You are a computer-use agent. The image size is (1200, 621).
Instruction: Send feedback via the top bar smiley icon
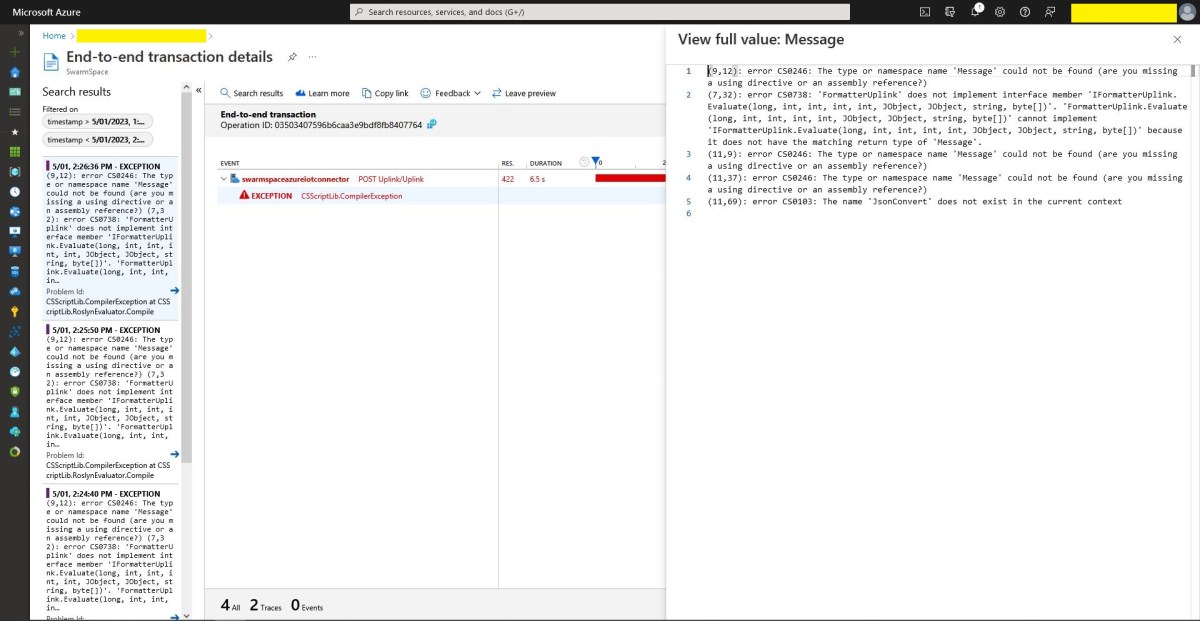click(x=1050, y=12)
